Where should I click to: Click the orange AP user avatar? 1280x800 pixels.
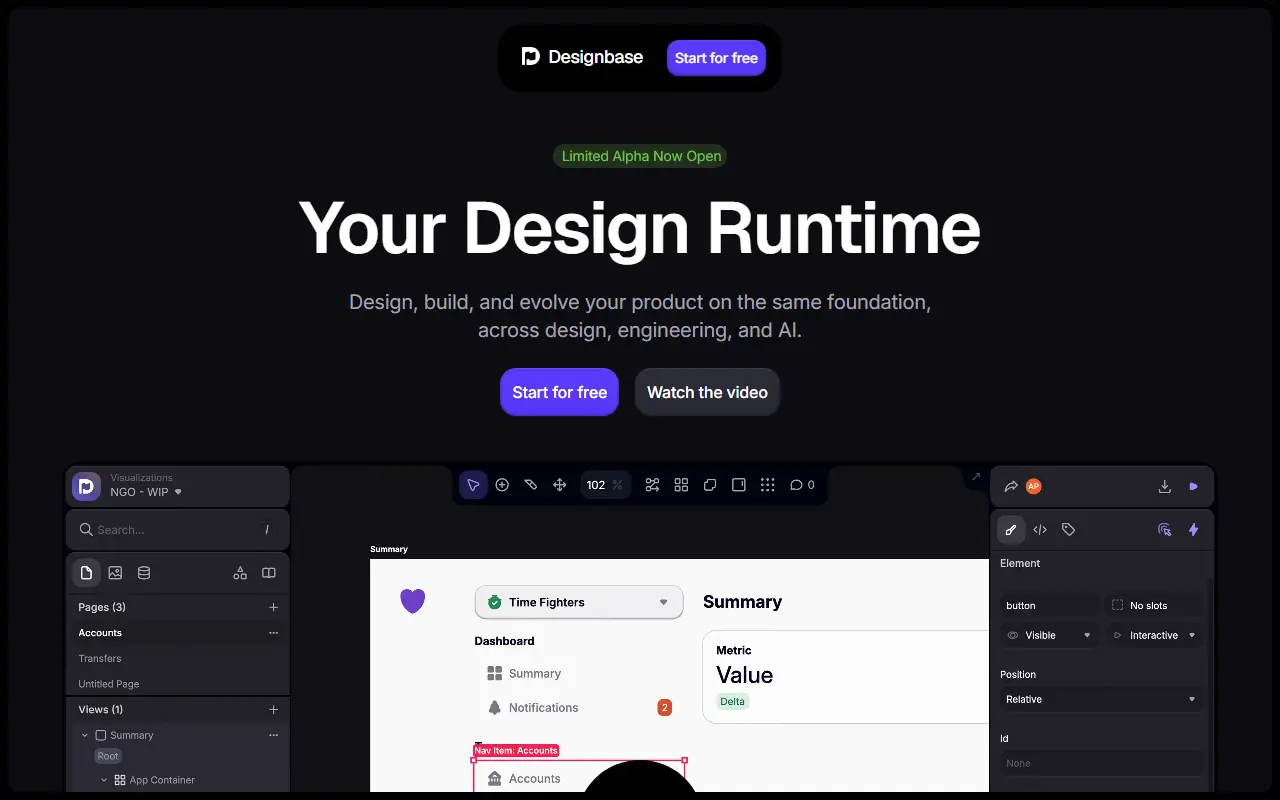click(1034, 486)
